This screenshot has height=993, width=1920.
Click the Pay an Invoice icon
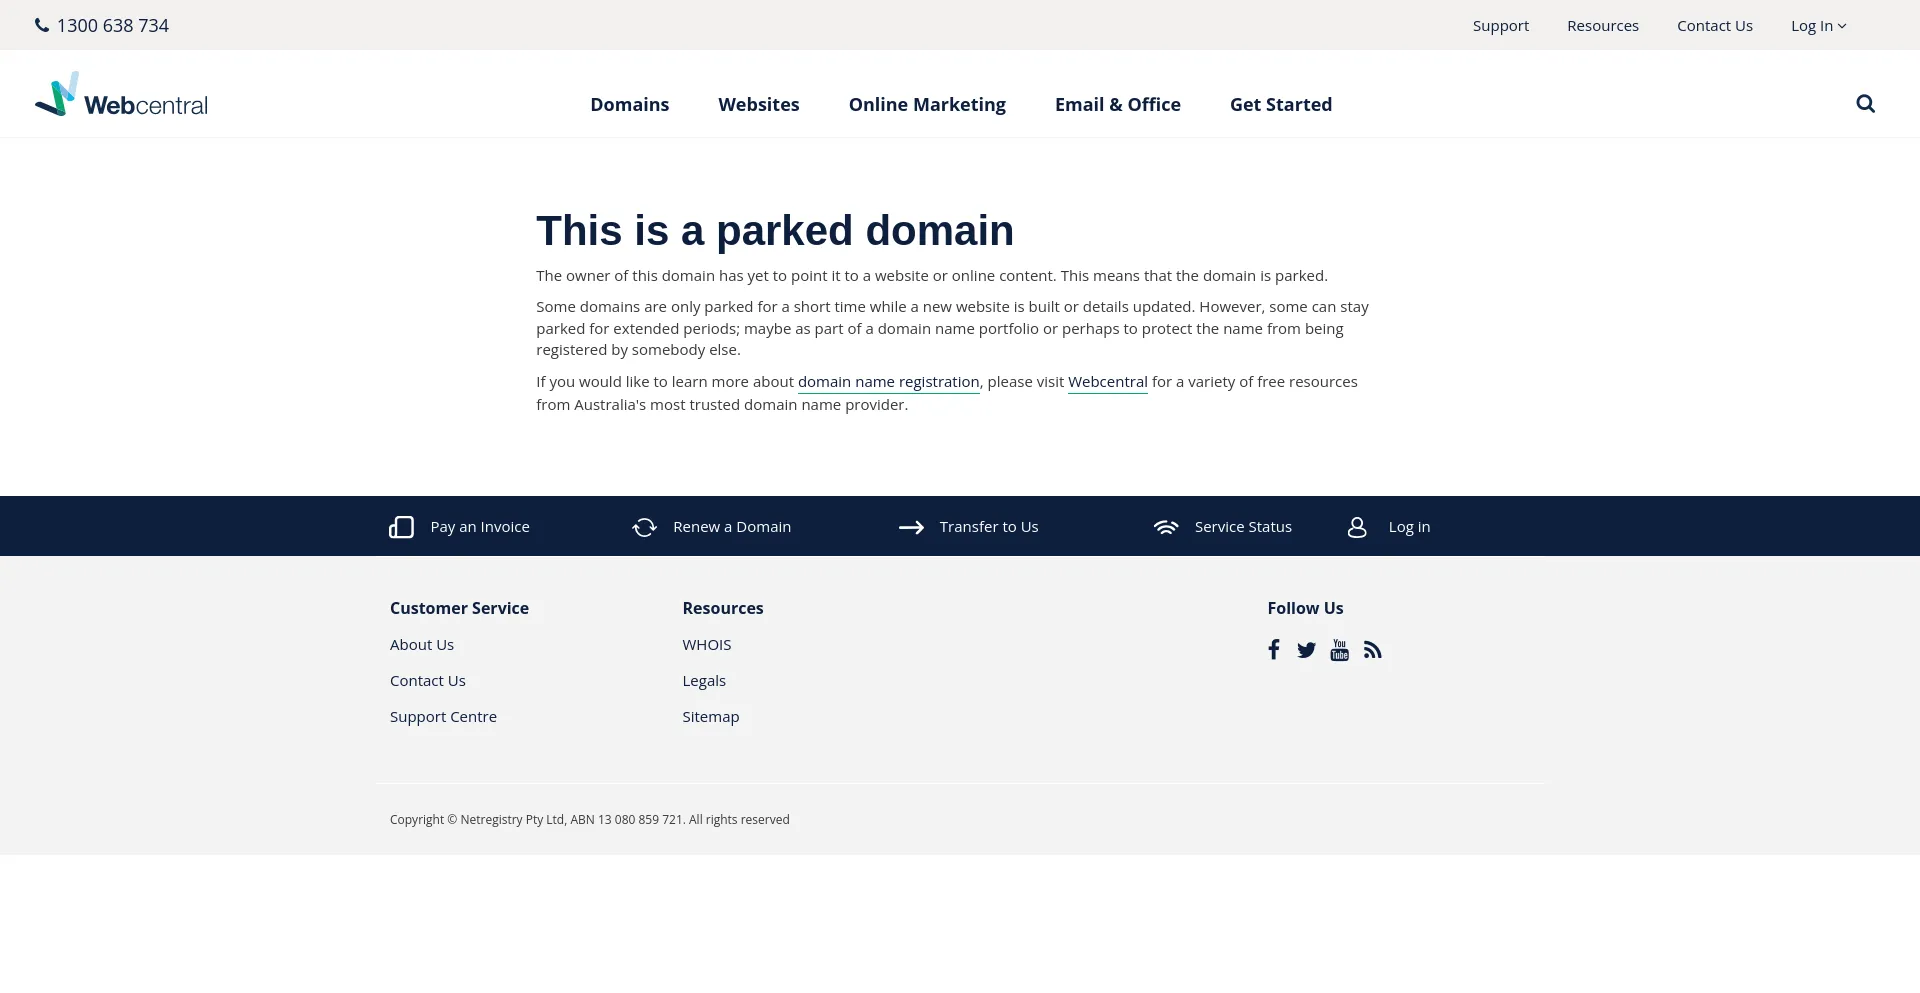tap(401, 527)
